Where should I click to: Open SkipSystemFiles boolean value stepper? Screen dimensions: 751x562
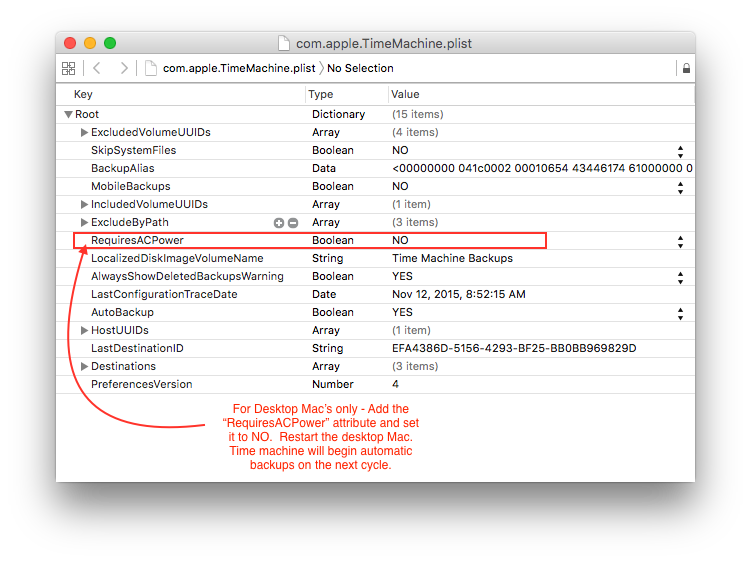(680, 152)
